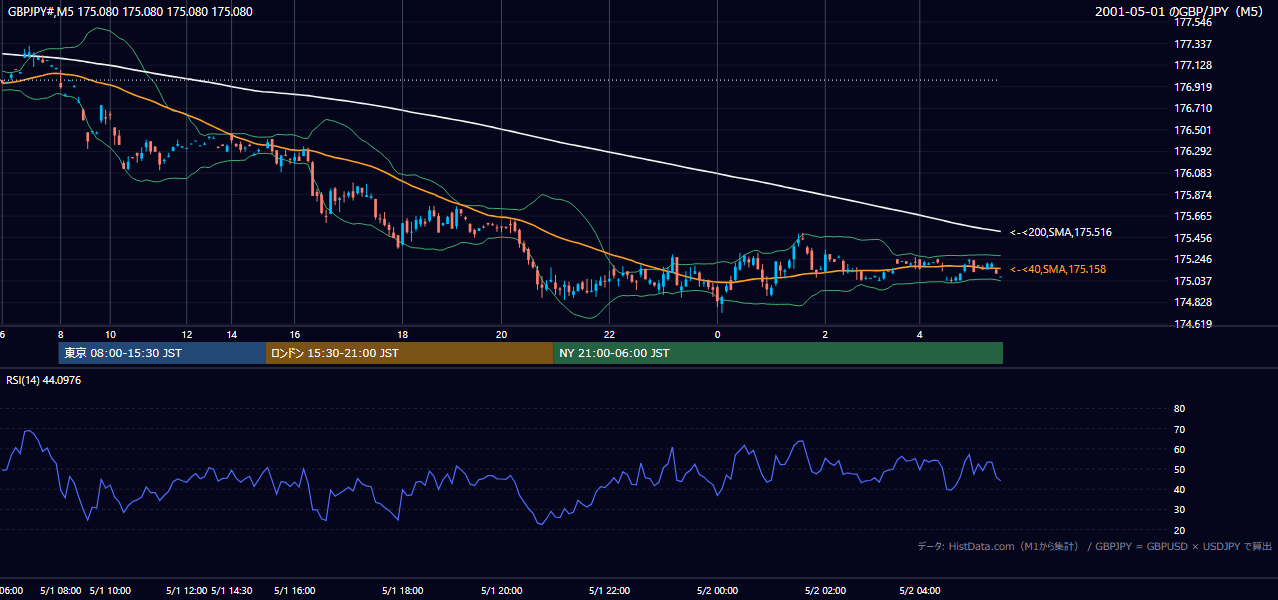Click the price axis value 176.501
The image size is (1278, 600).
click(1192, 130)
